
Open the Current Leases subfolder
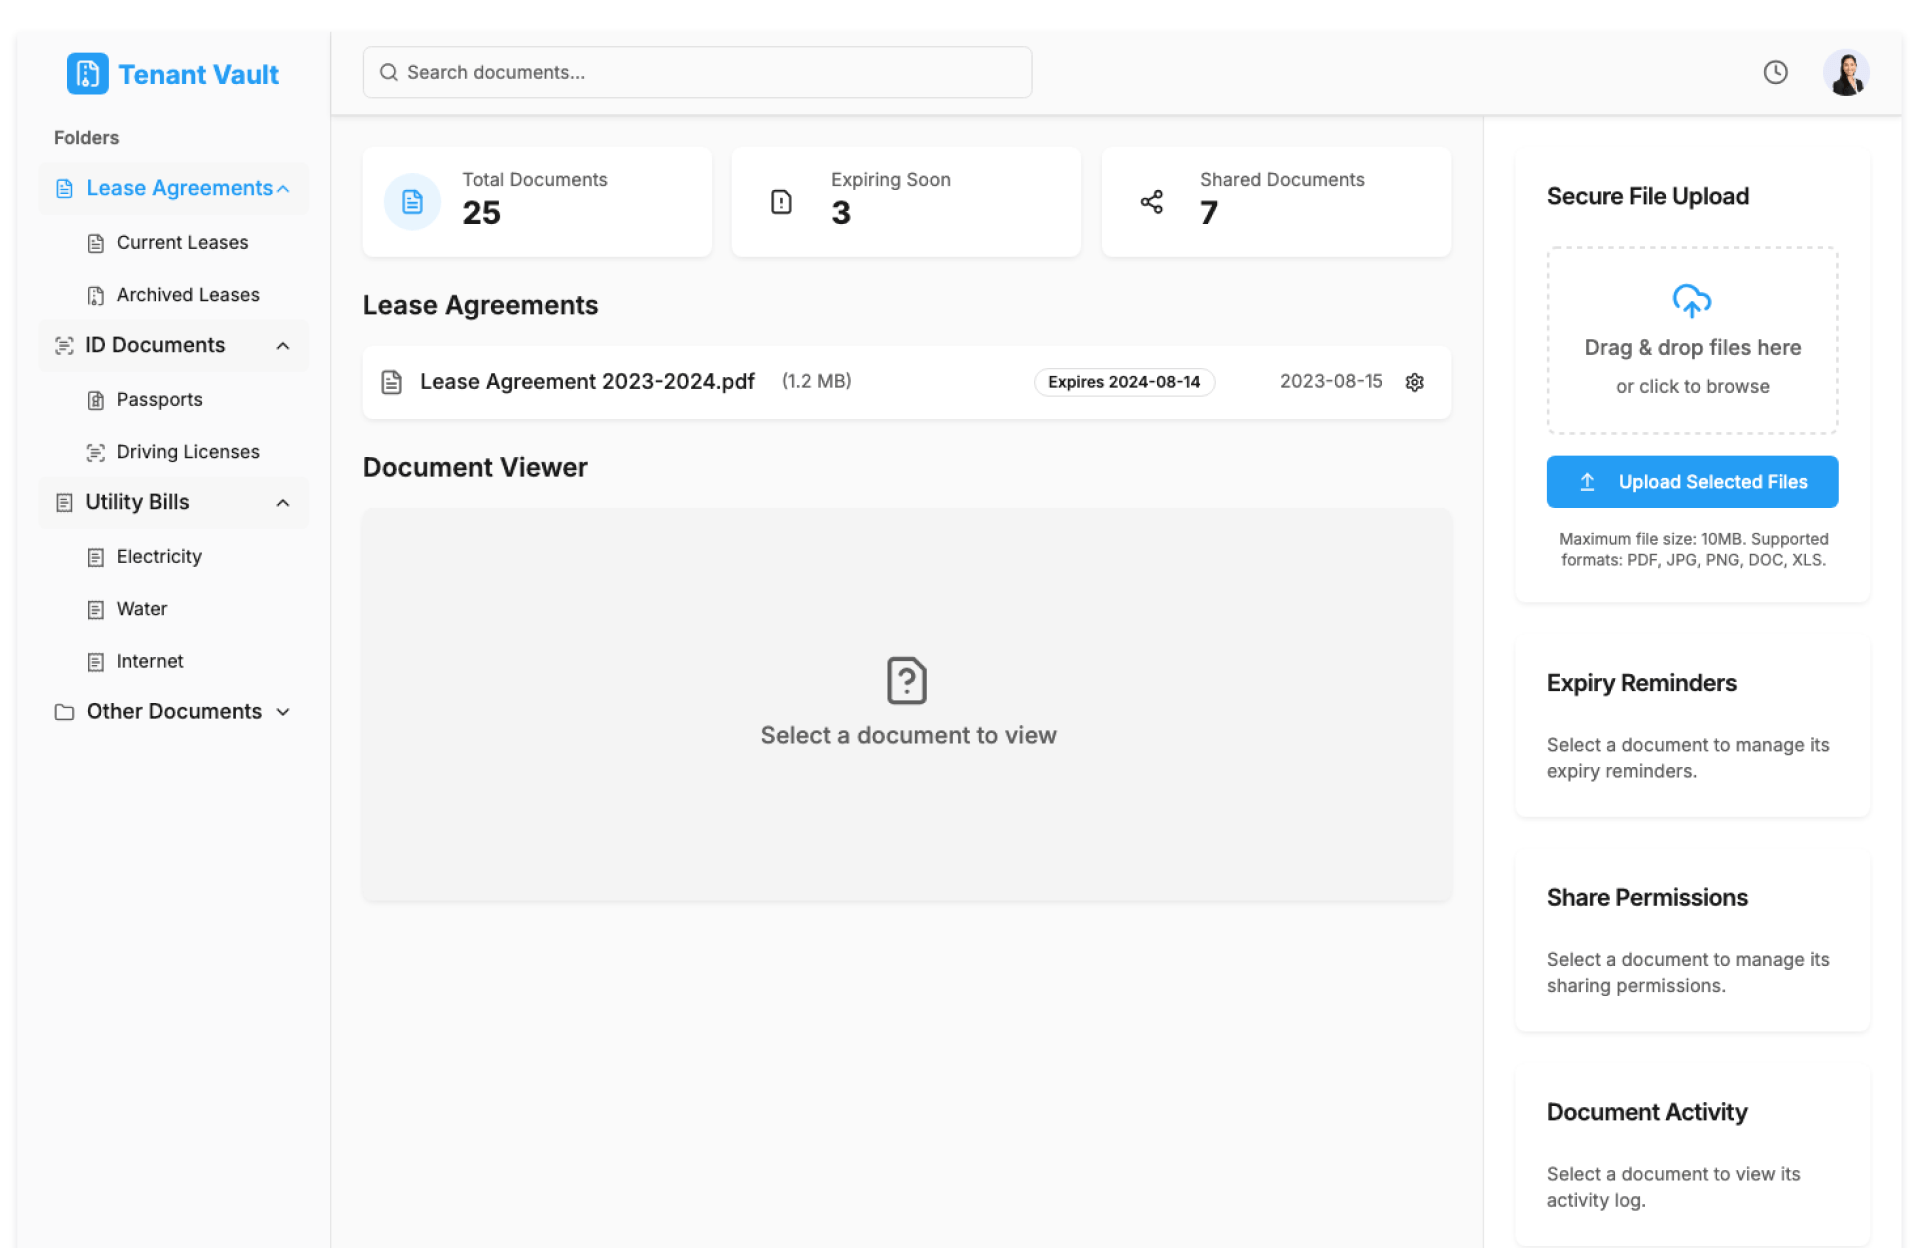[x=182, y=243]
